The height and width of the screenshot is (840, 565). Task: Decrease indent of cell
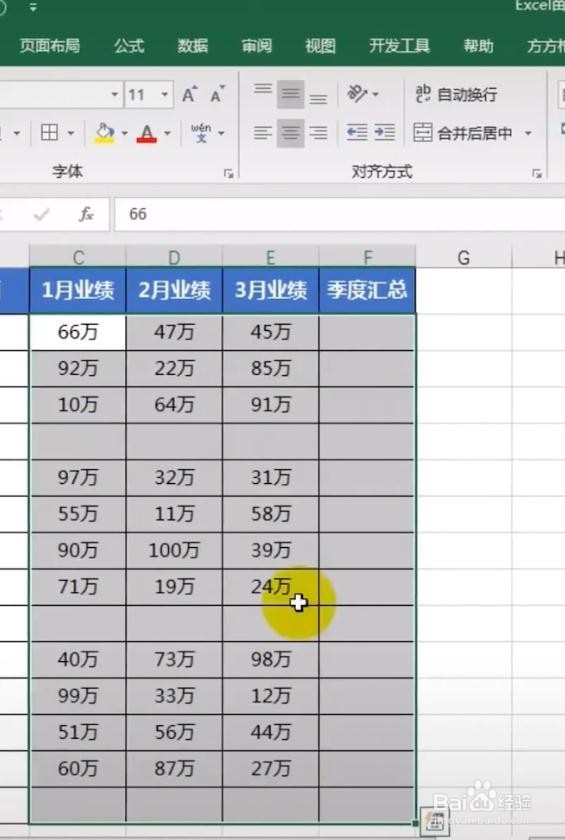[357, 132]
